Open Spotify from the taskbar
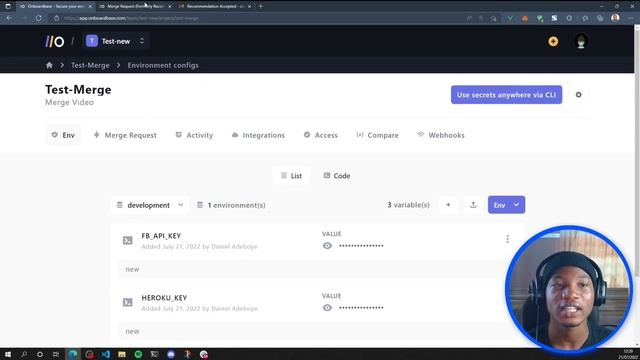This screenshot has width=640, height=360. [138, 354]
